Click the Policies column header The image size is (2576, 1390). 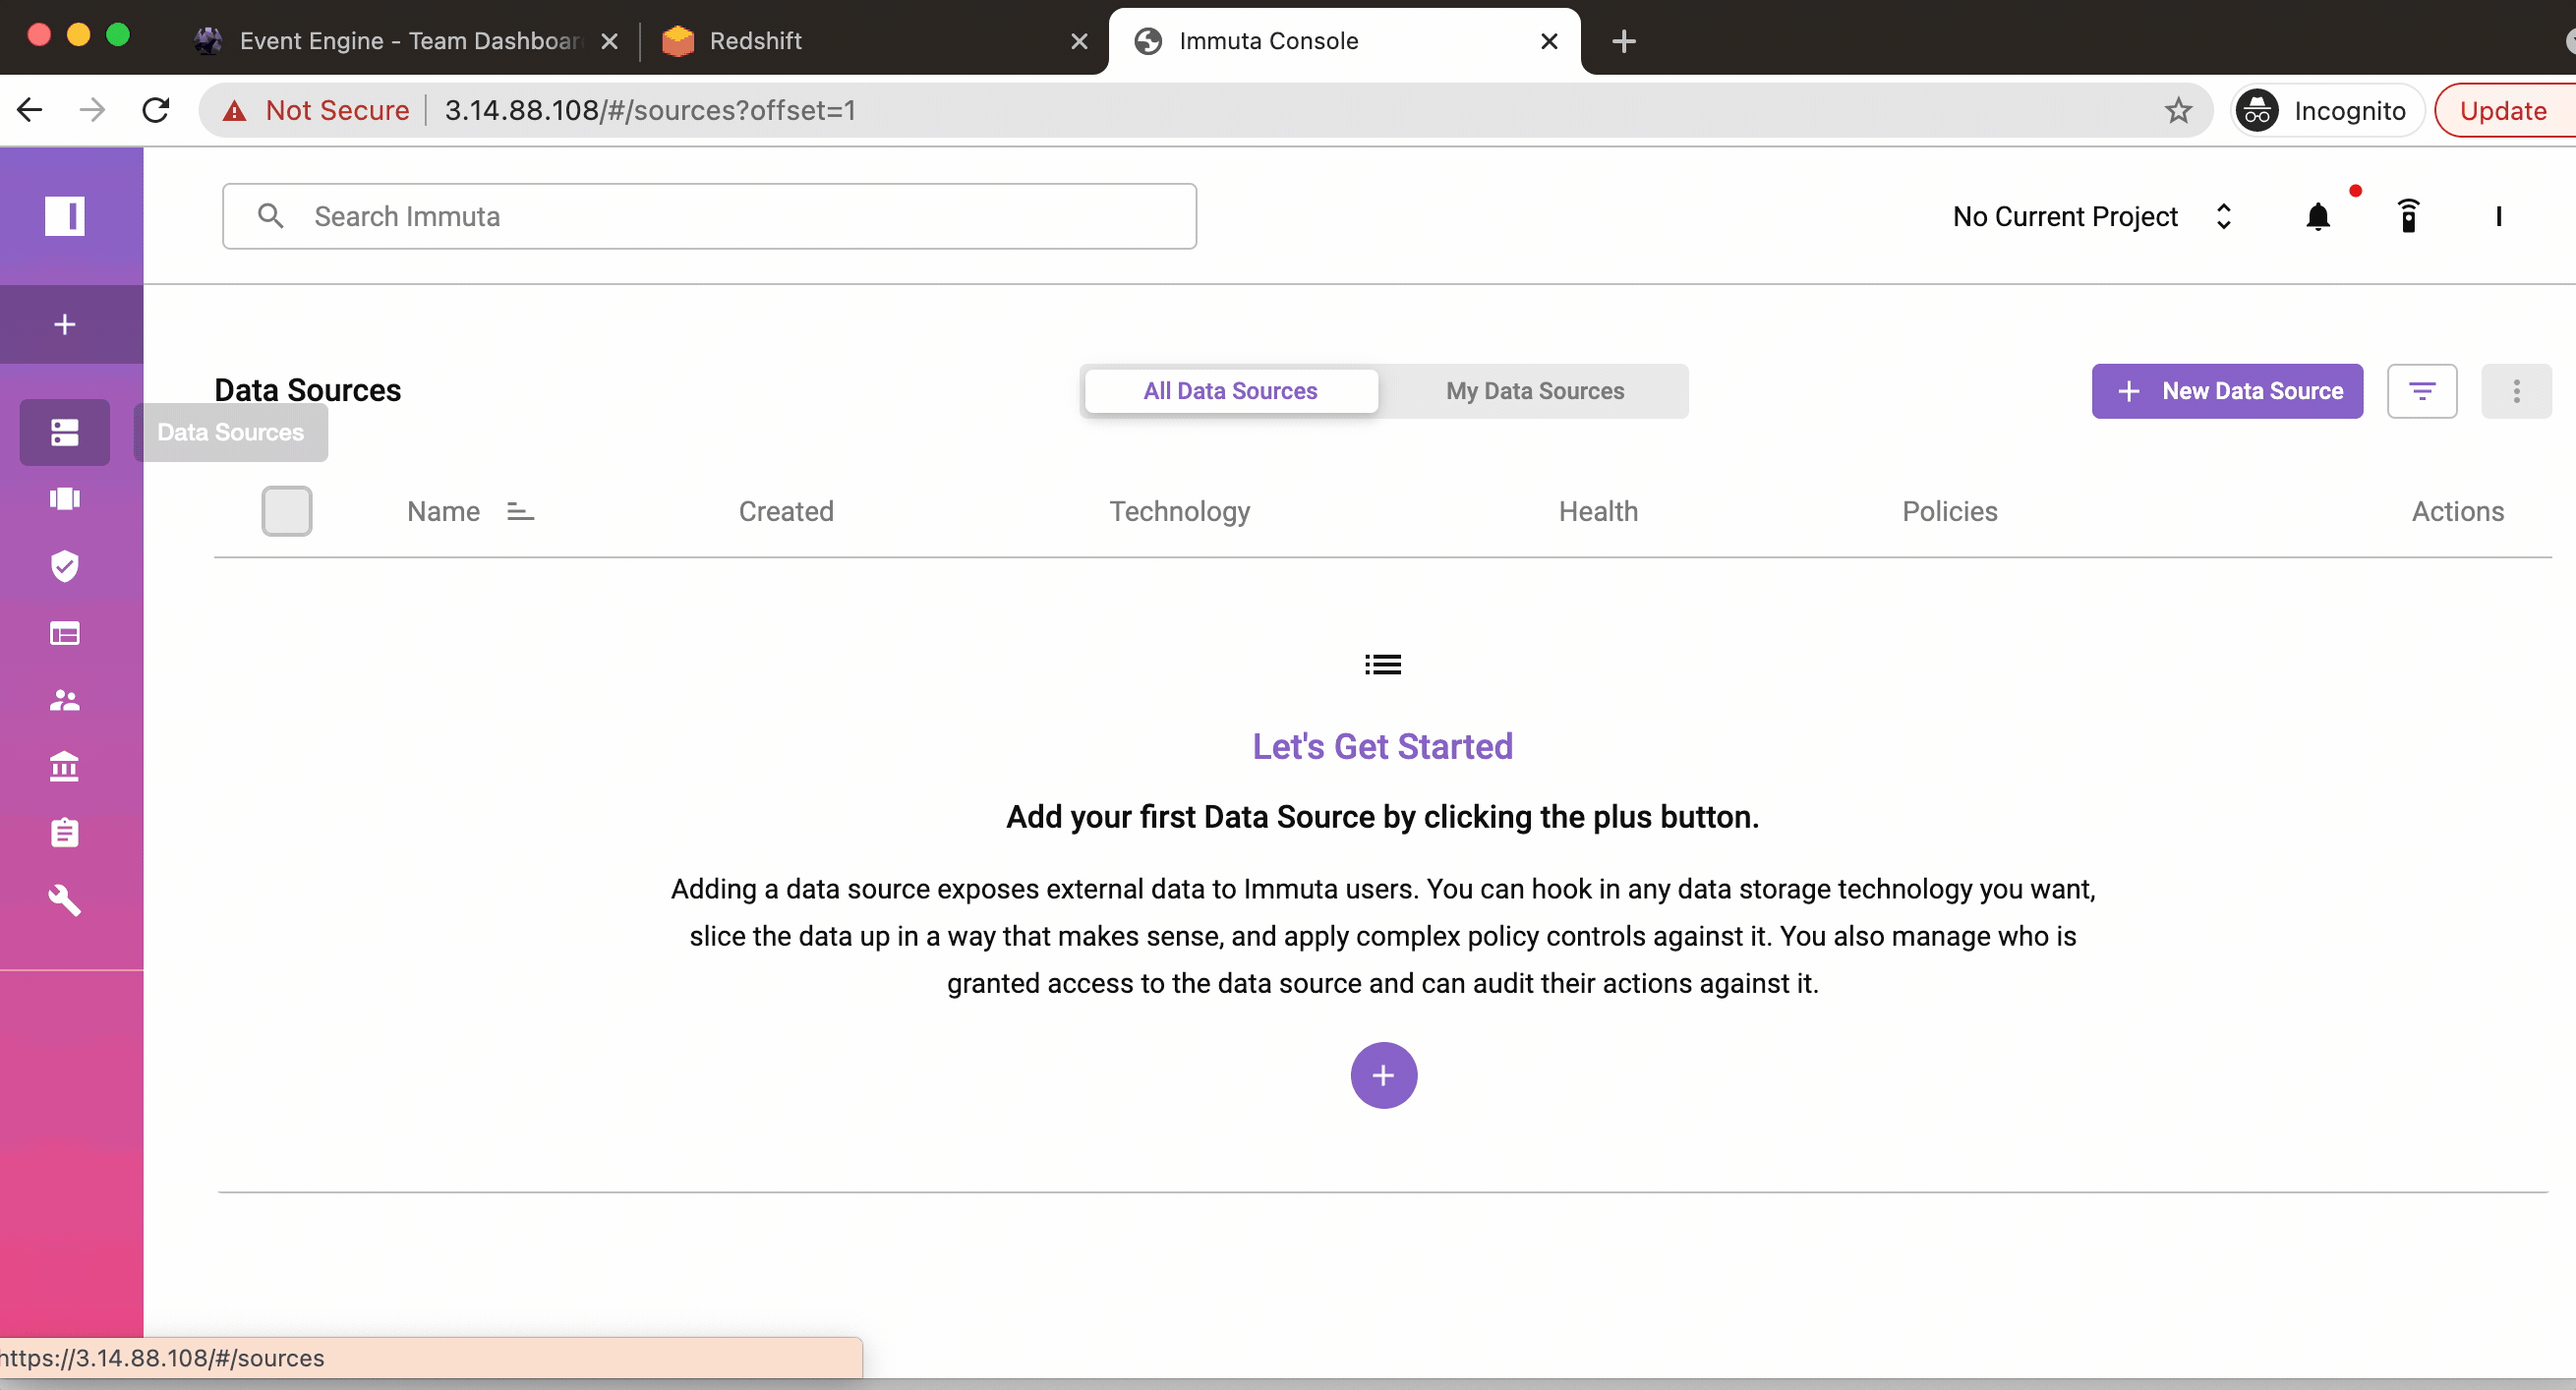[1949, 511]
